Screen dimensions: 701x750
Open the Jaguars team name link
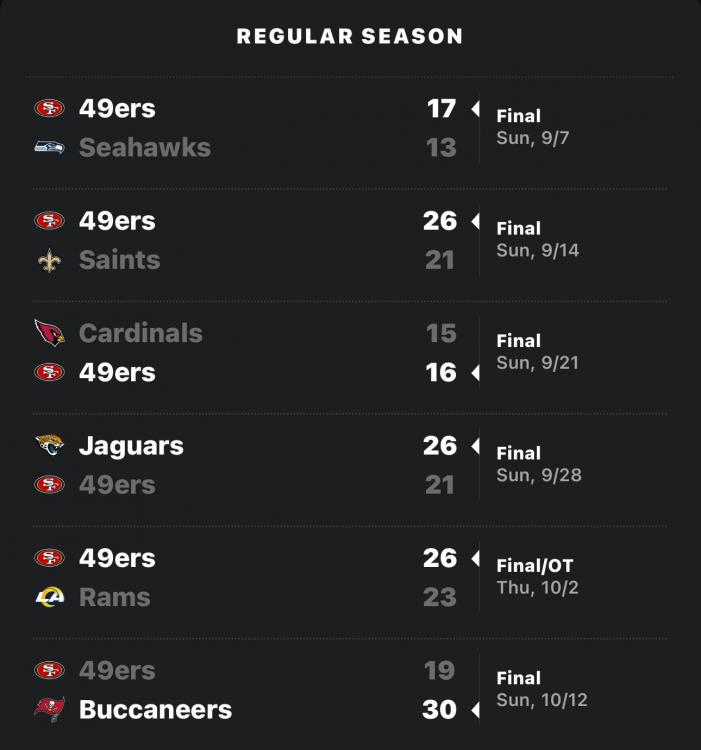click(x=131, y=446)
